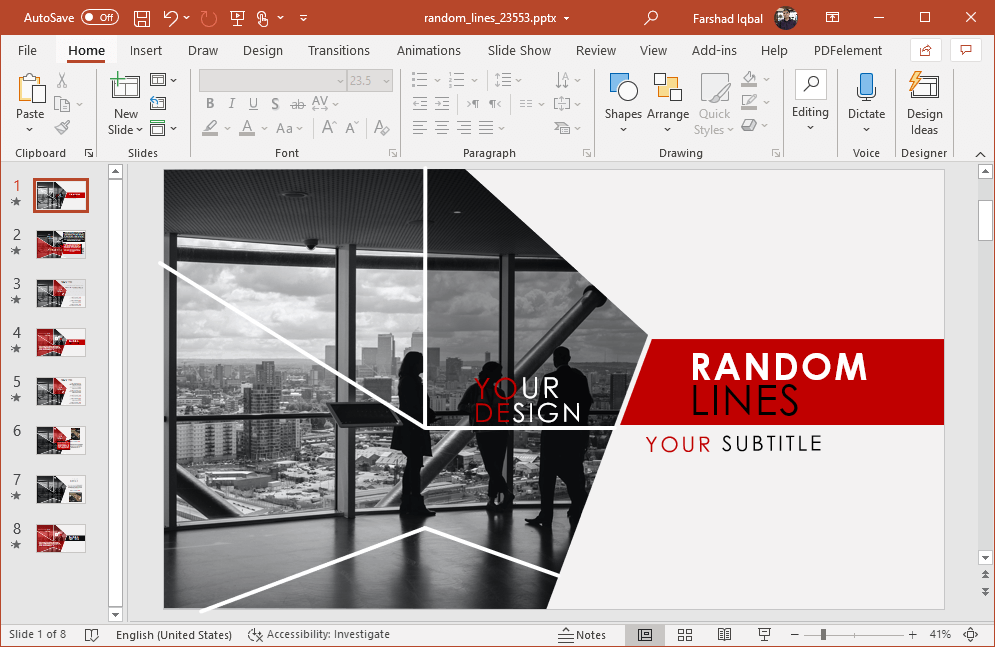Expand the New Slide dropdown
The image size is (995, 647).
point(126,129)
